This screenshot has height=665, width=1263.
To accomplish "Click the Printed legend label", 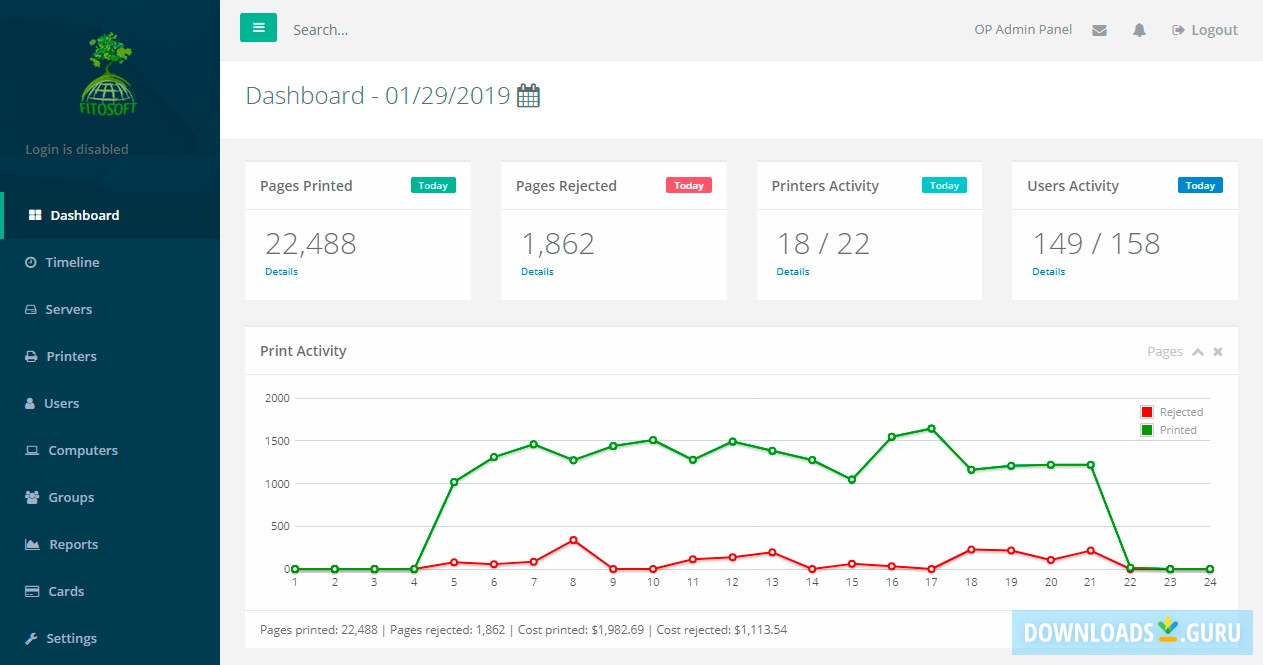I will coord(1178,430).
